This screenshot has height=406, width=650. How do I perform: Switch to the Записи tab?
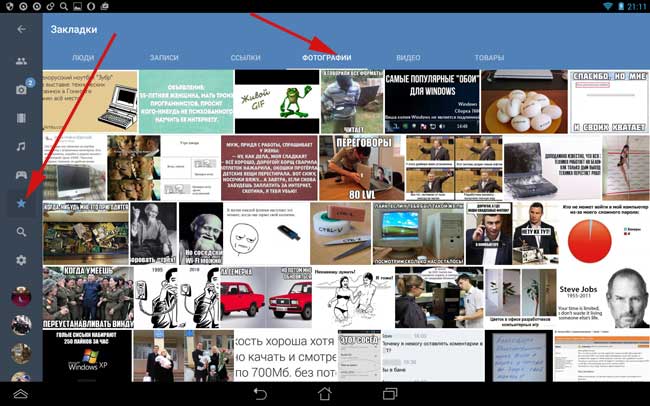164,59
